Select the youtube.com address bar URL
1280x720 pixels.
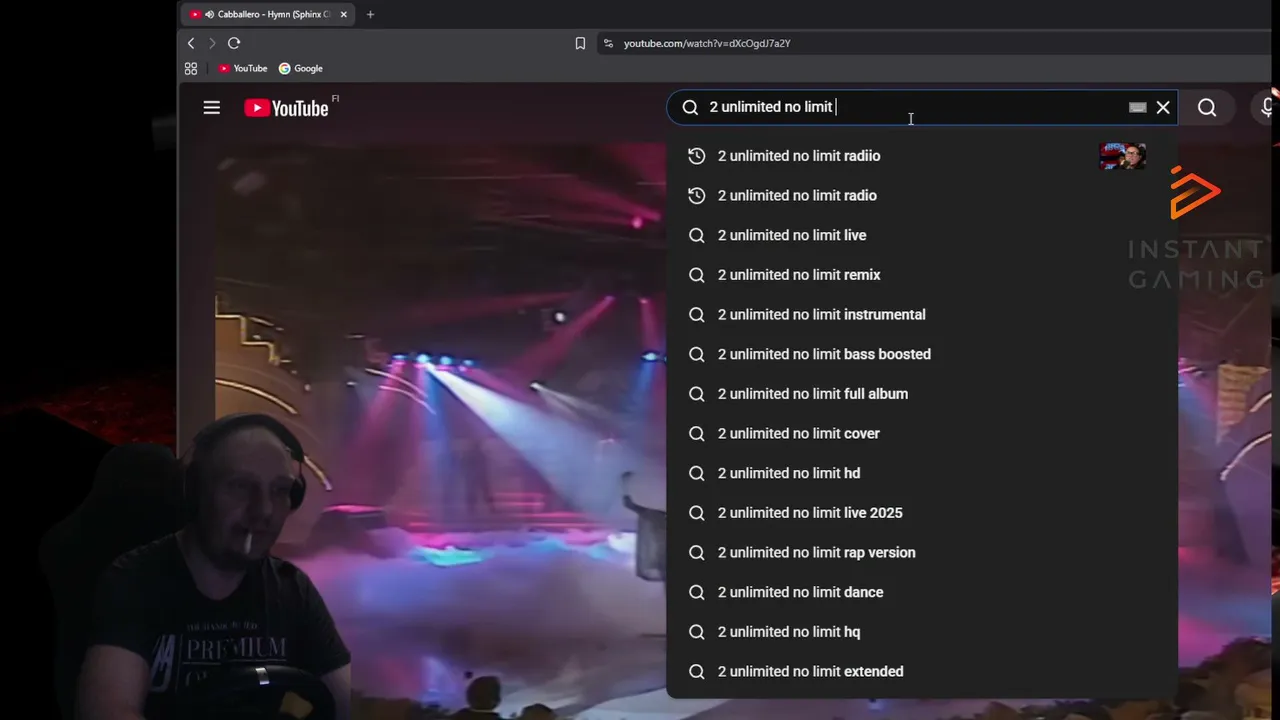[707, 43]
